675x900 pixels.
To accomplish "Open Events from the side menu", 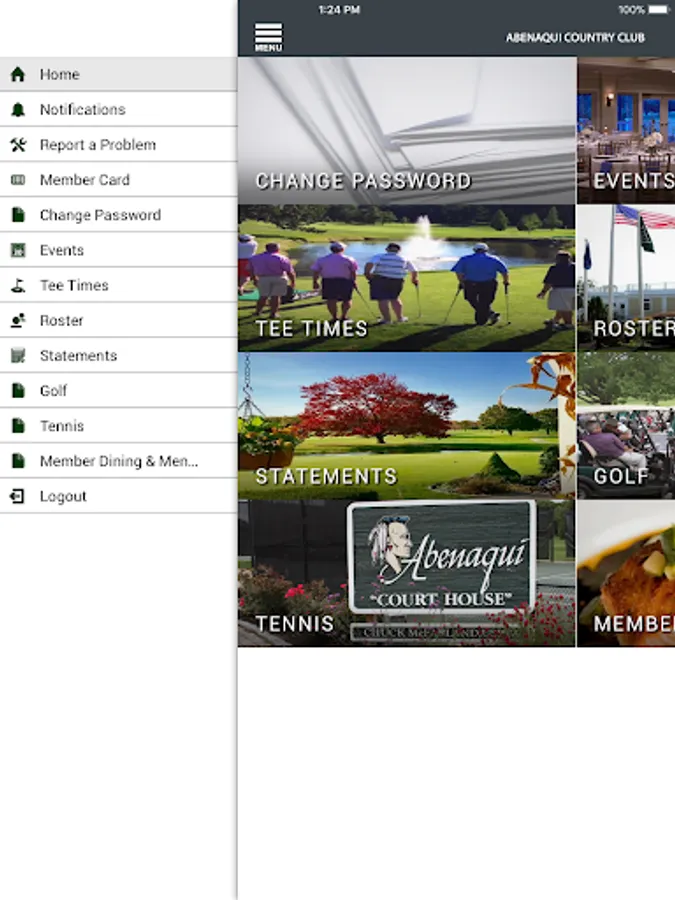I will (118, 250).
